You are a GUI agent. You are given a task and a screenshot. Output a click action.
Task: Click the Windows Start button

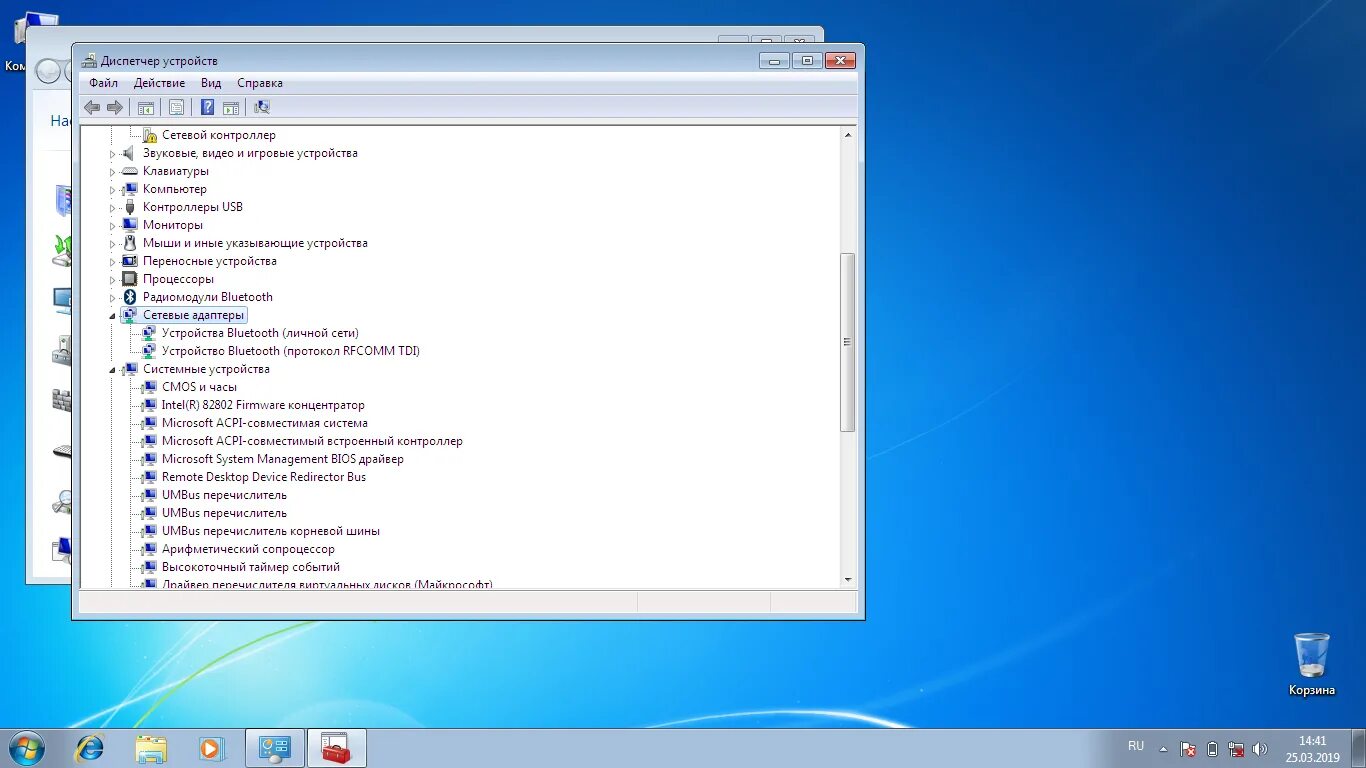point(27,747)
